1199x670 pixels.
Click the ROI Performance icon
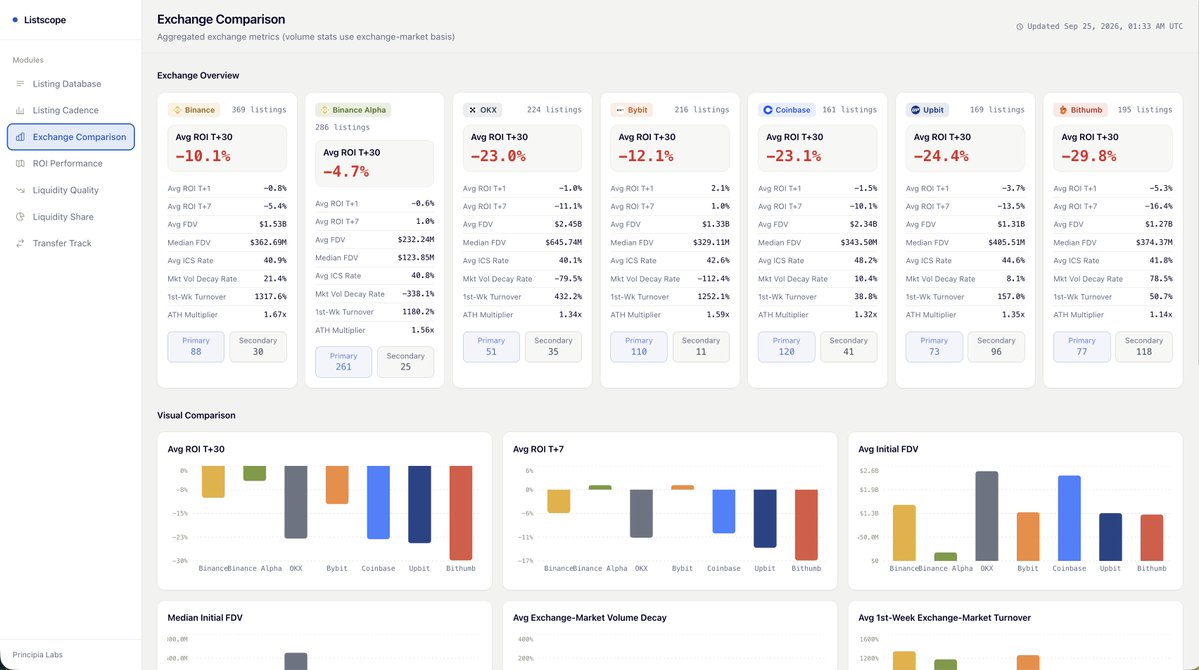pos(20,164)
